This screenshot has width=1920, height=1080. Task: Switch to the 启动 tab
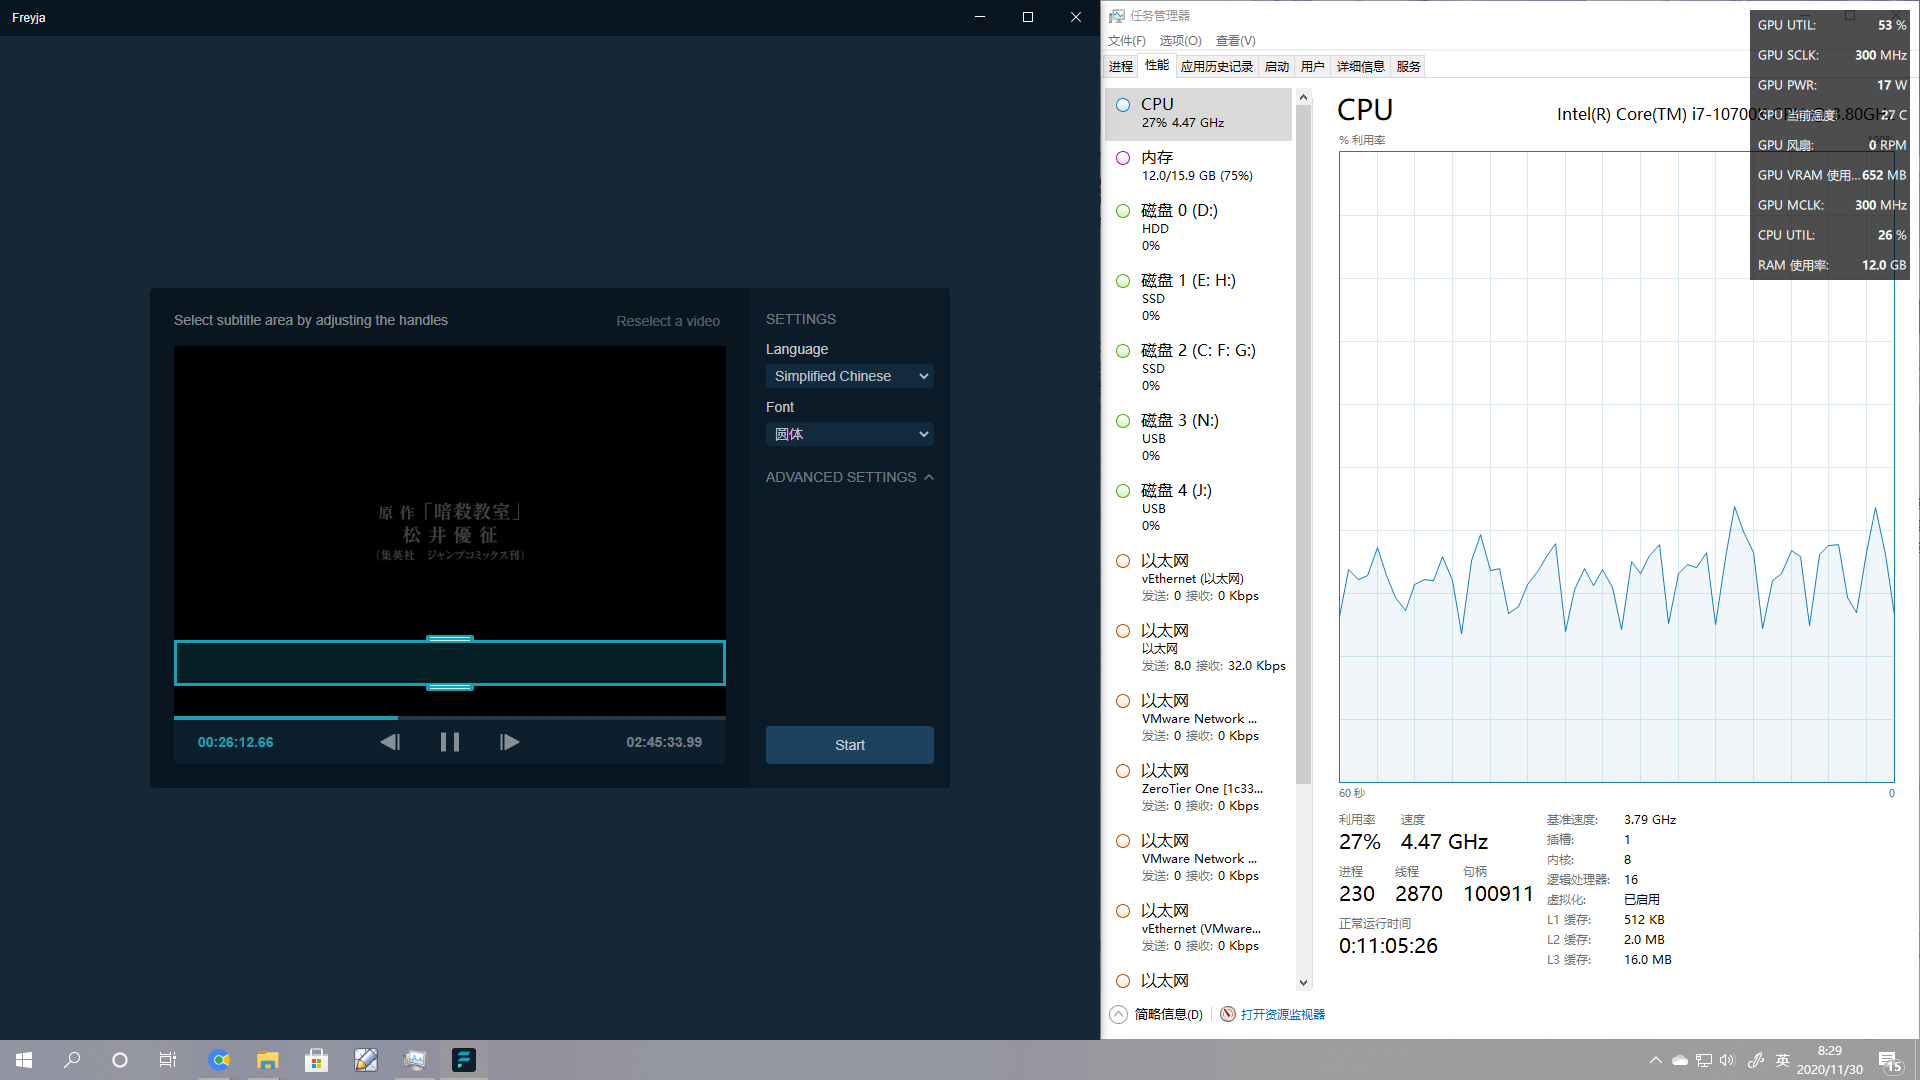(x=1277, y=67)
